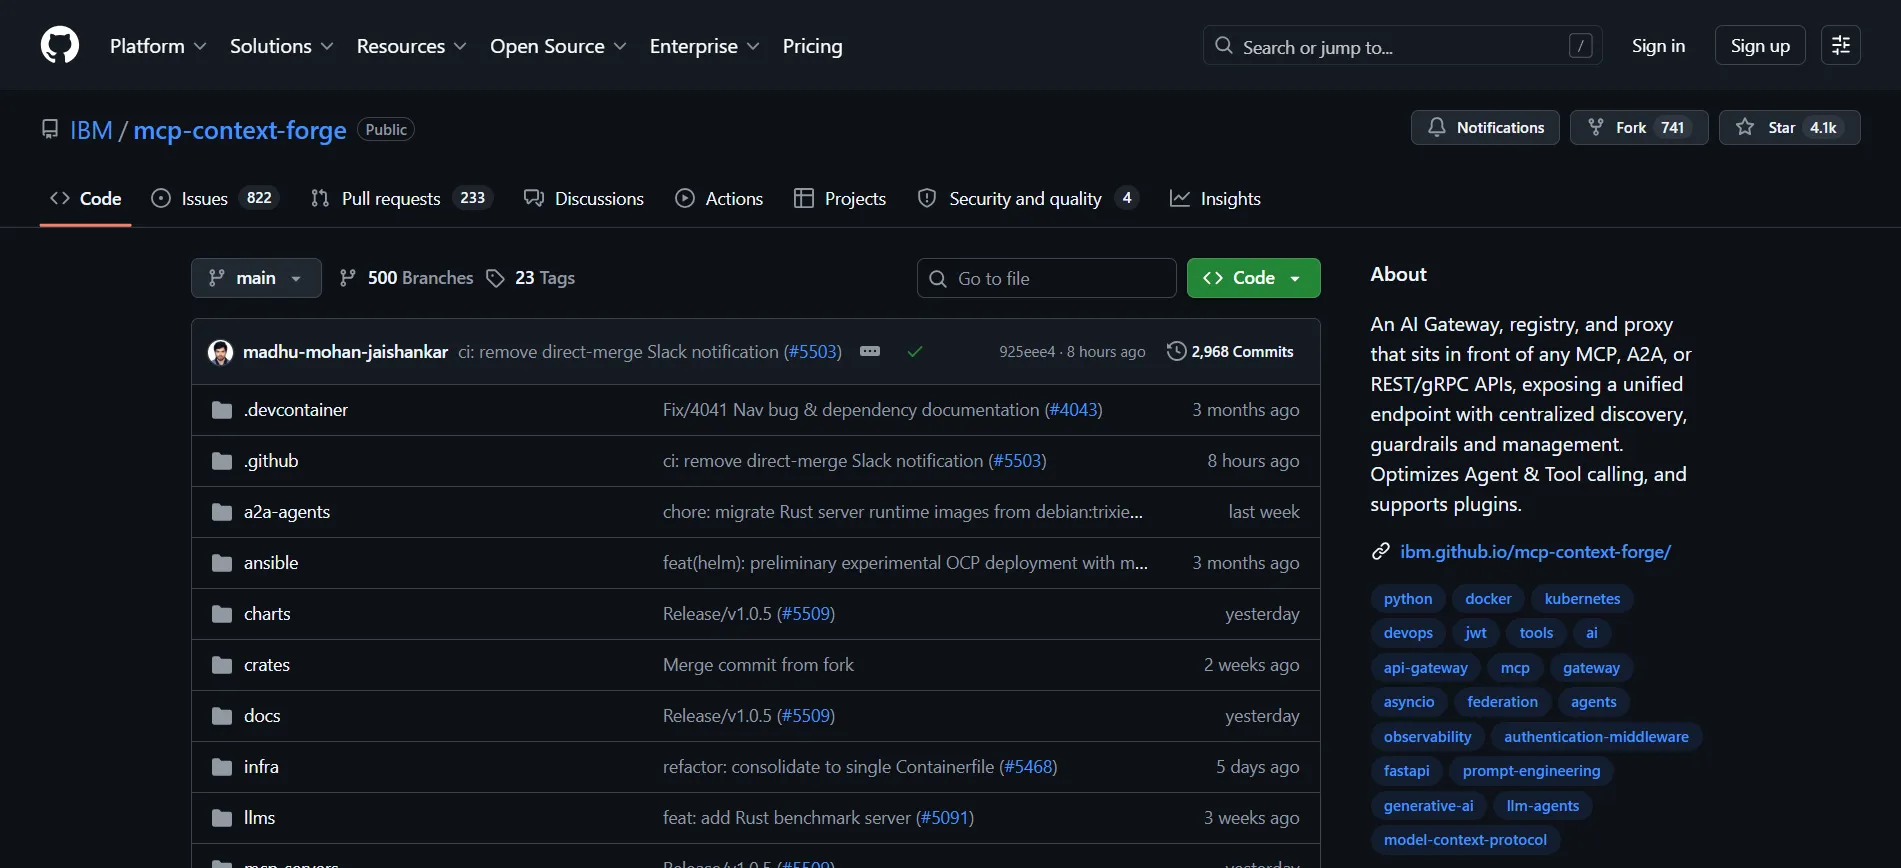
Task: Click the madhu-mohan-jaishankar author name
Action: tap(345, 352)
